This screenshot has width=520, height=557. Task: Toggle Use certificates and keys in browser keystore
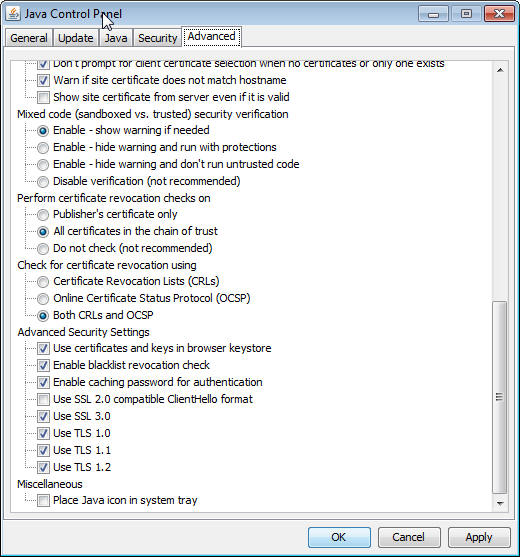pyautogui.click(x=43, y=348)
